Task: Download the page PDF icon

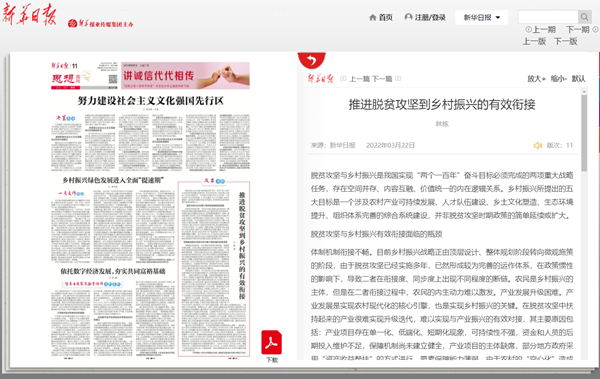Action: (272, 343)
